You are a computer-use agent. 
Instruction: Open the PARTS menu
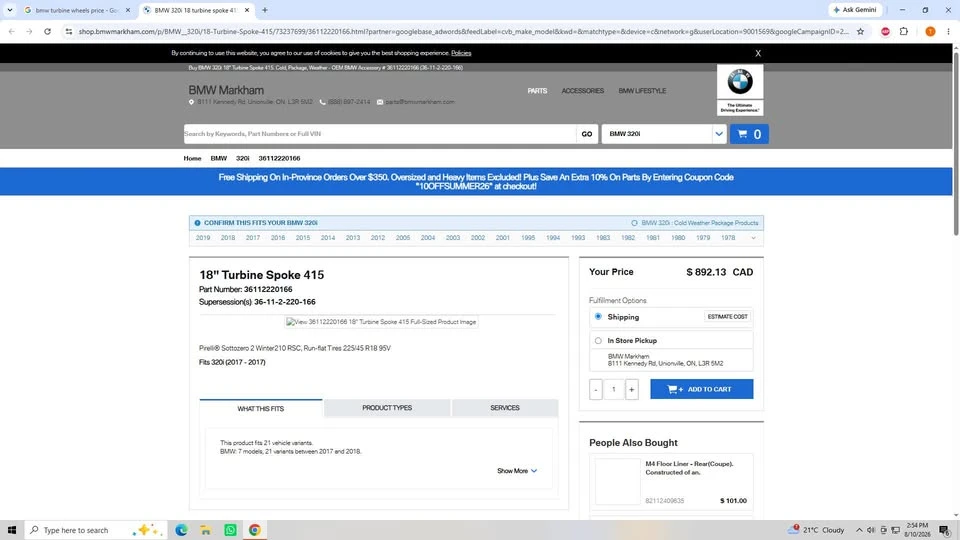[x=537, y=91]
